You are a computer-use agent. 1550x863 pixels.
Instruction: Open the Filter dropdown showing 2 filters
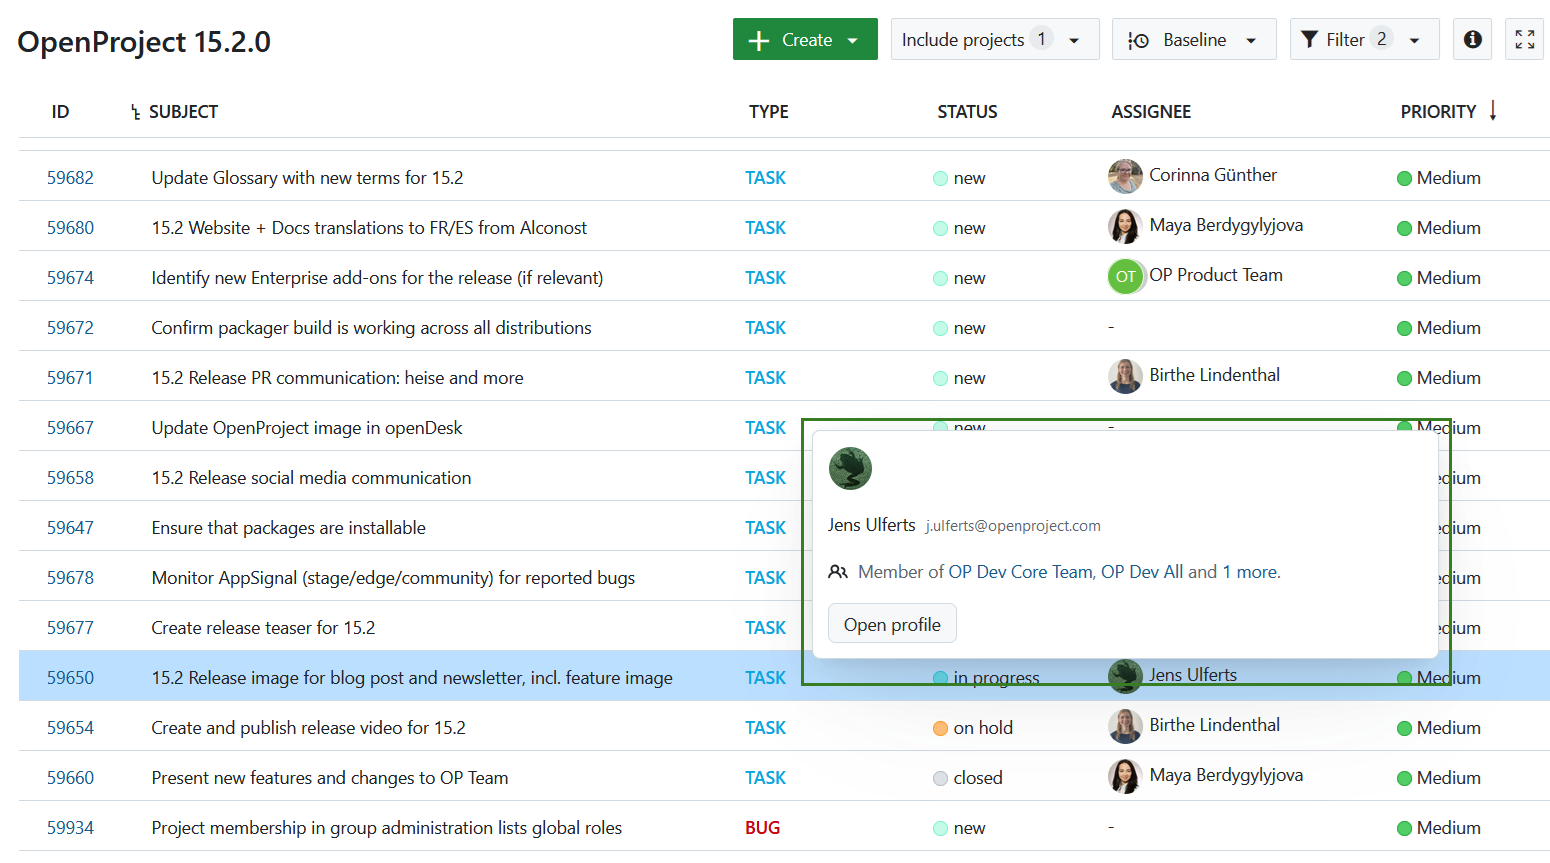1412,39
